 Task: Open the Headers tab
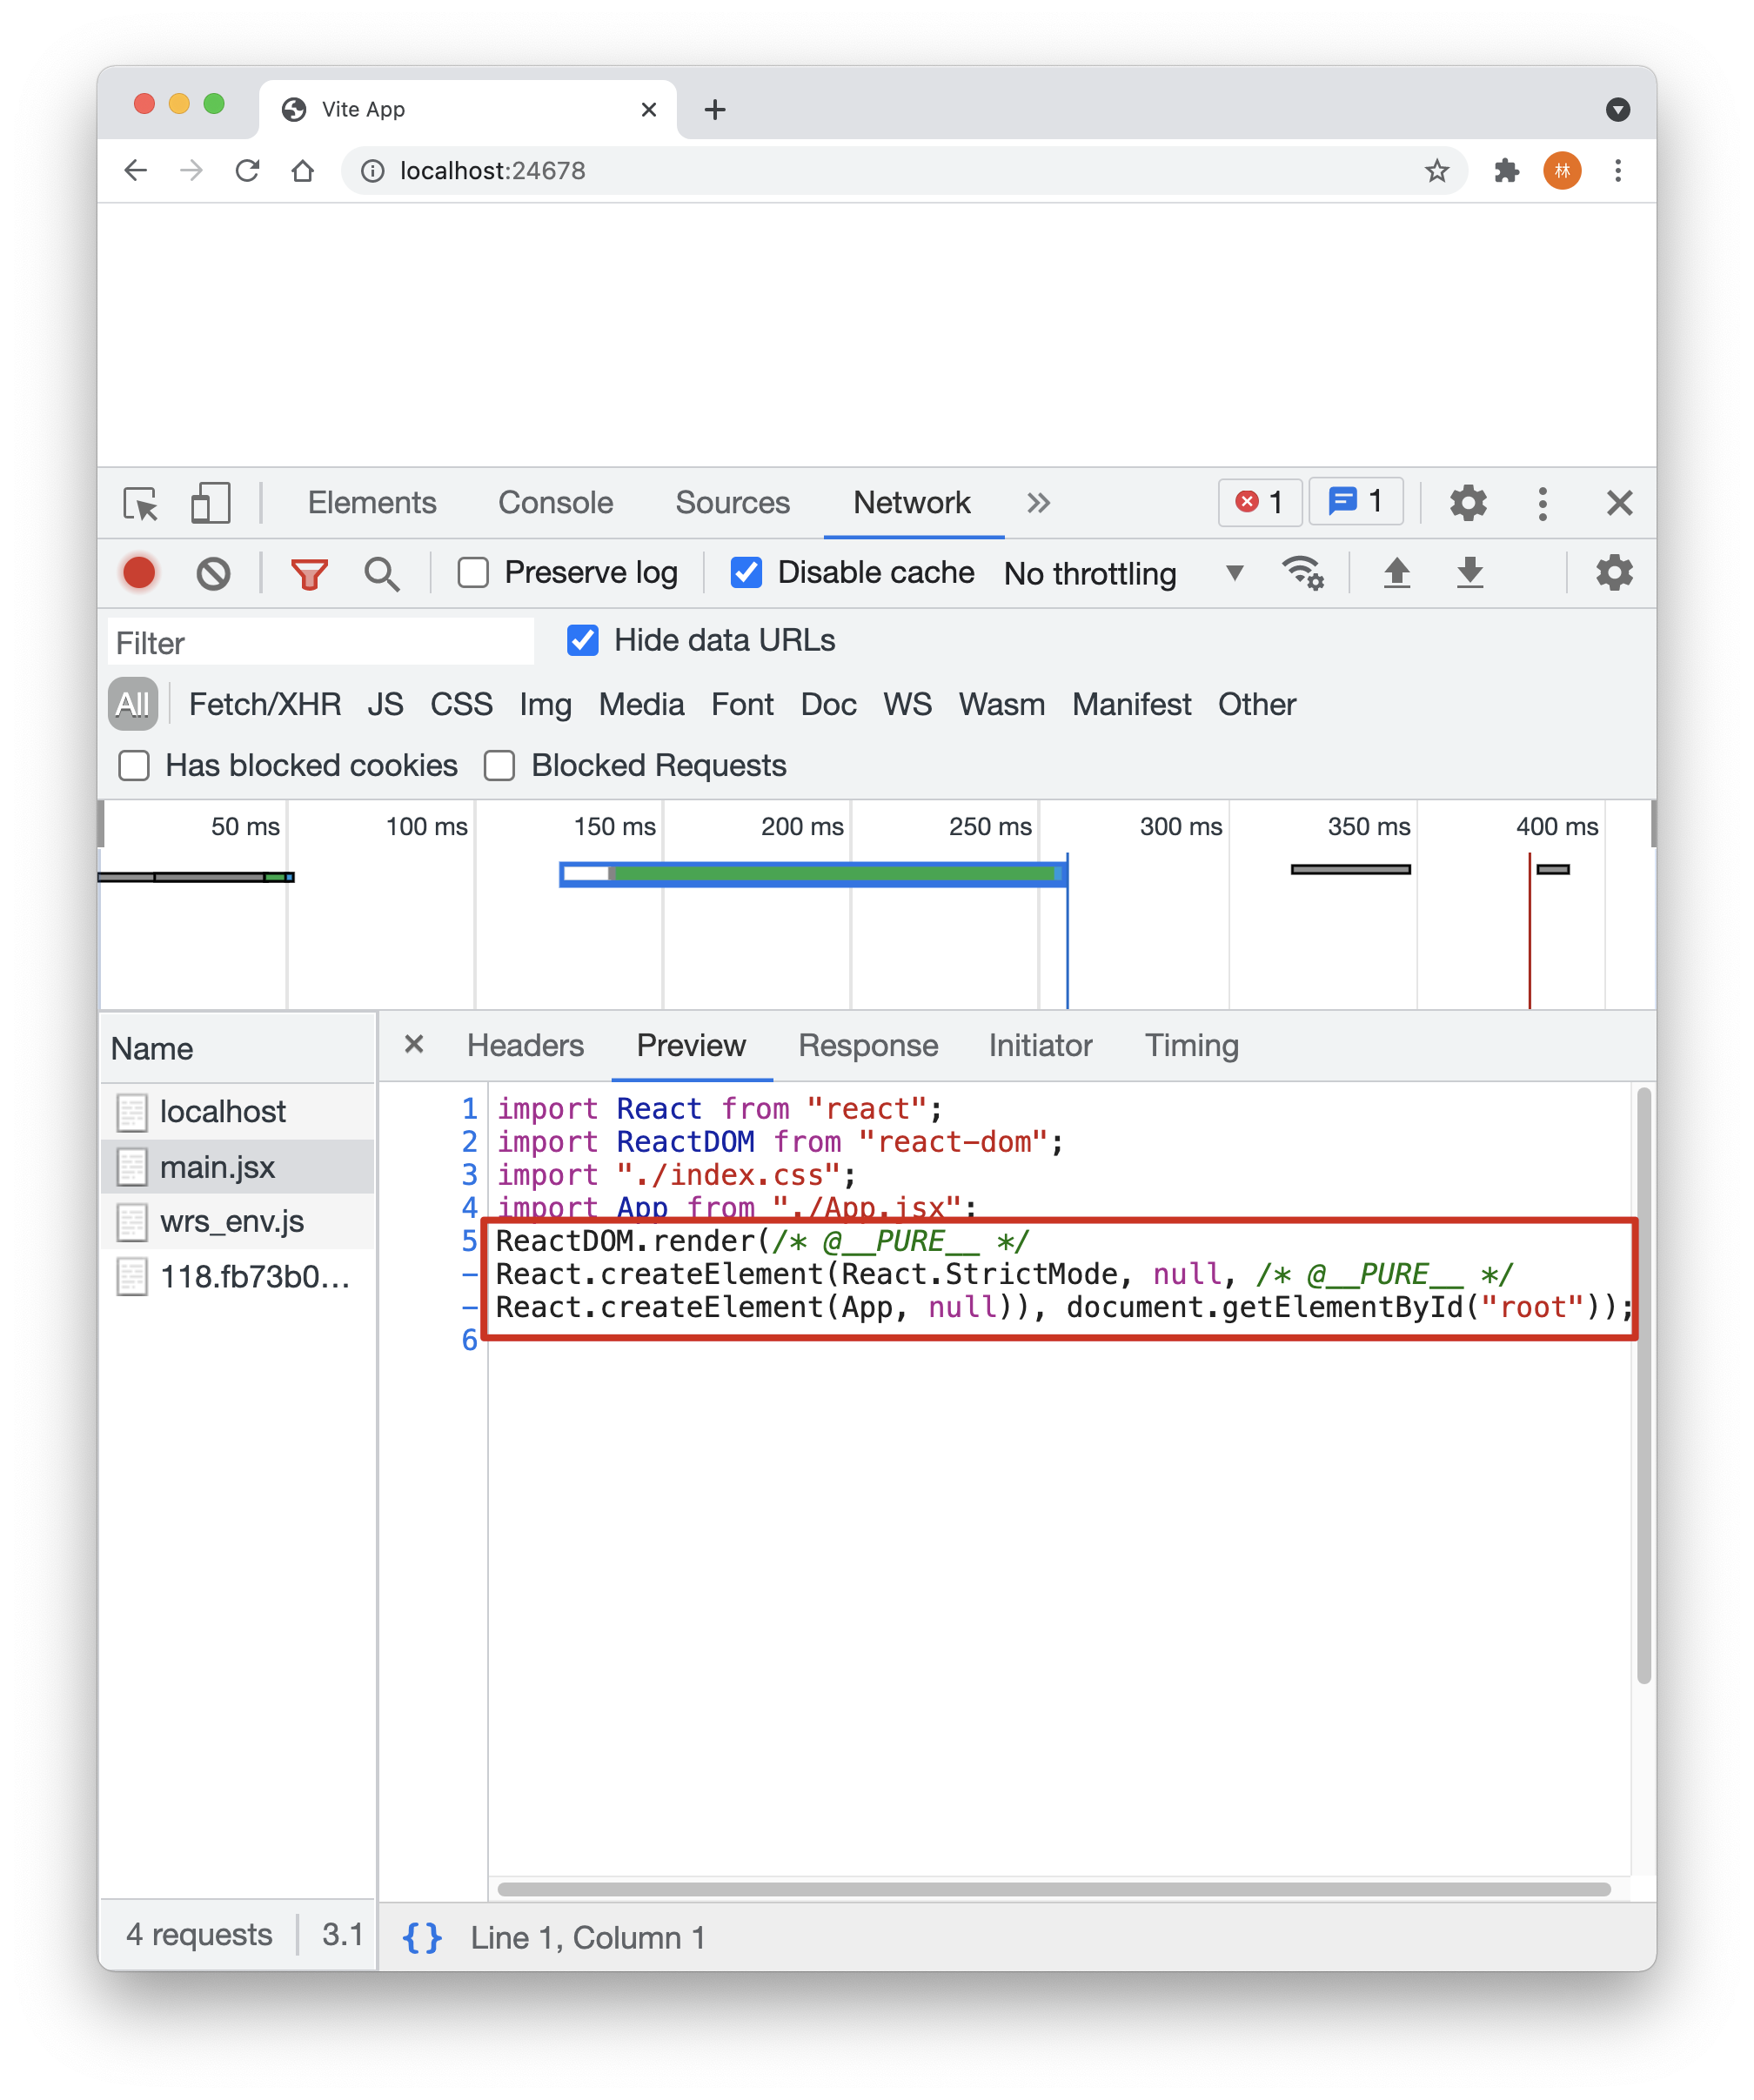click(525, 1045)
